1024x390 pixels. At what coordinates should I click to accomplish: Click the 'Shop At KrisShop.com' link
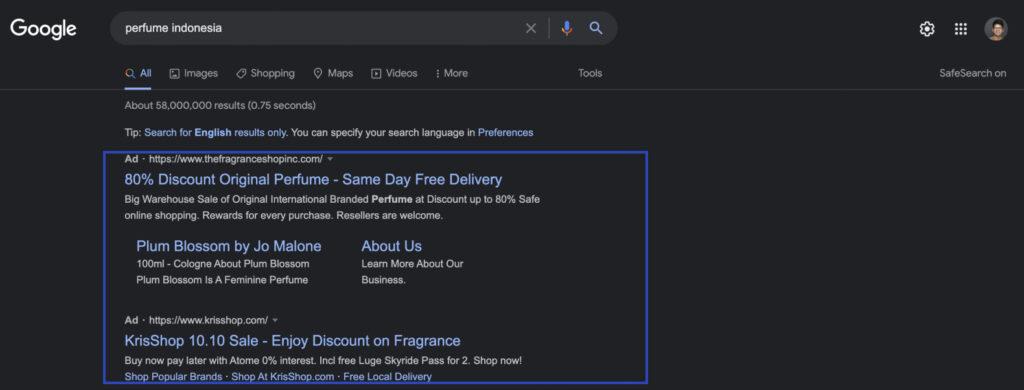coord(283,377)
